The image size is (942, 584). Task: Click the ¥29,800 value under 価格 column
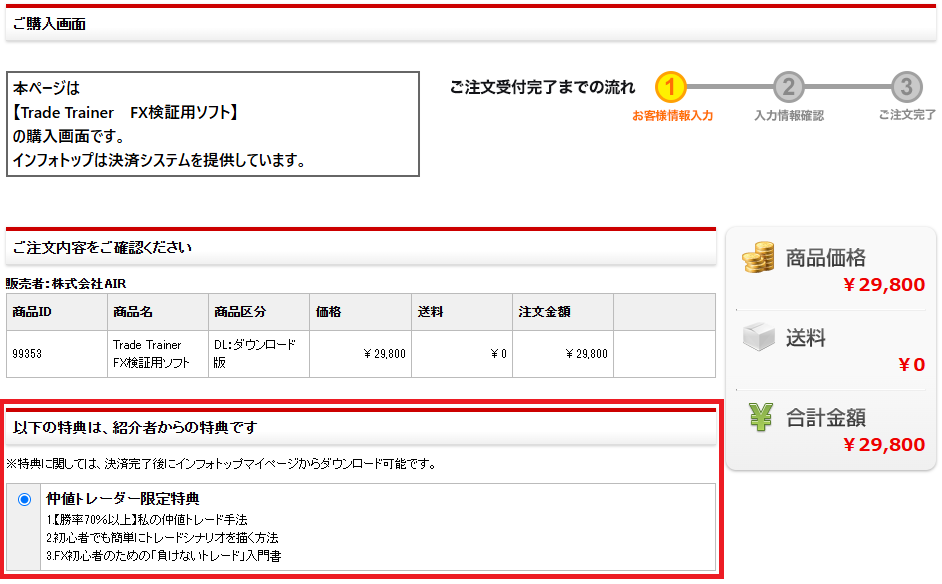(384, 354)
